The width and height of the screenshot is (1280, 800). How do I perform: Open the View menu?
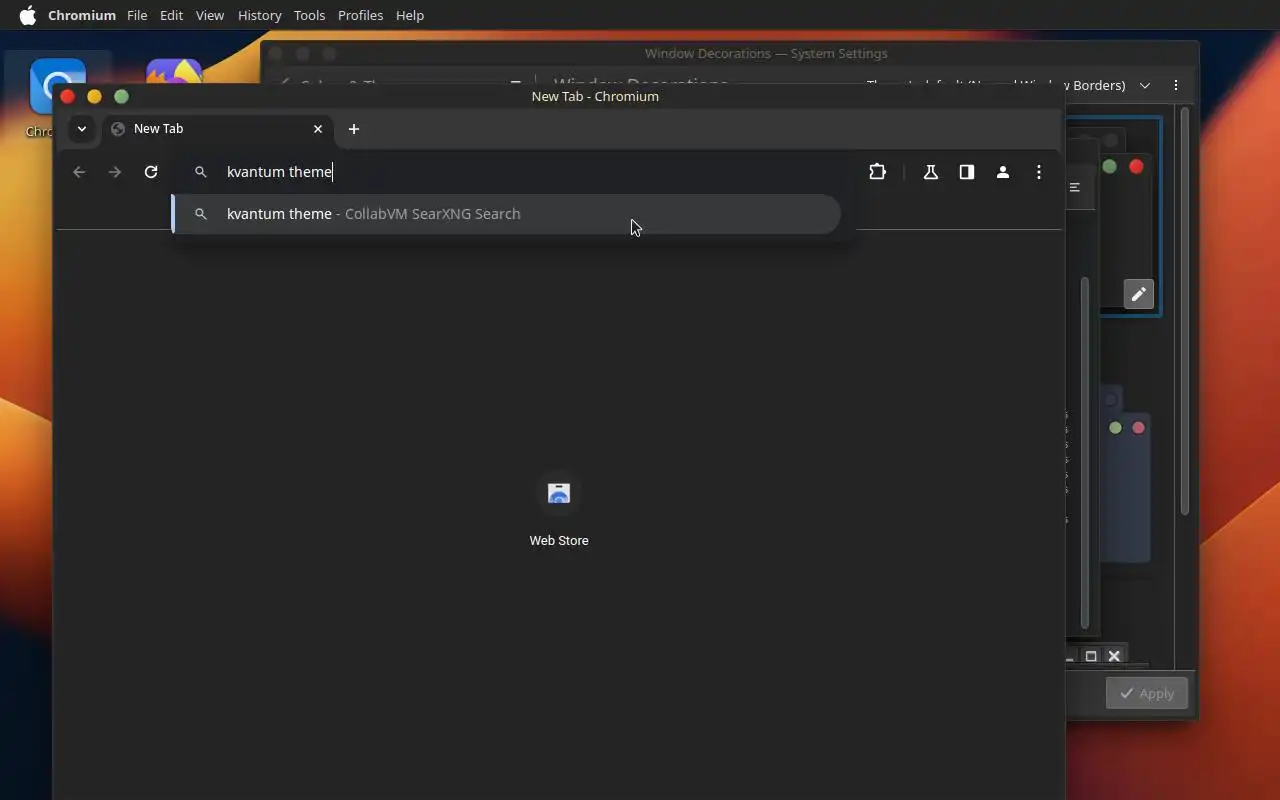coord(210,15)
